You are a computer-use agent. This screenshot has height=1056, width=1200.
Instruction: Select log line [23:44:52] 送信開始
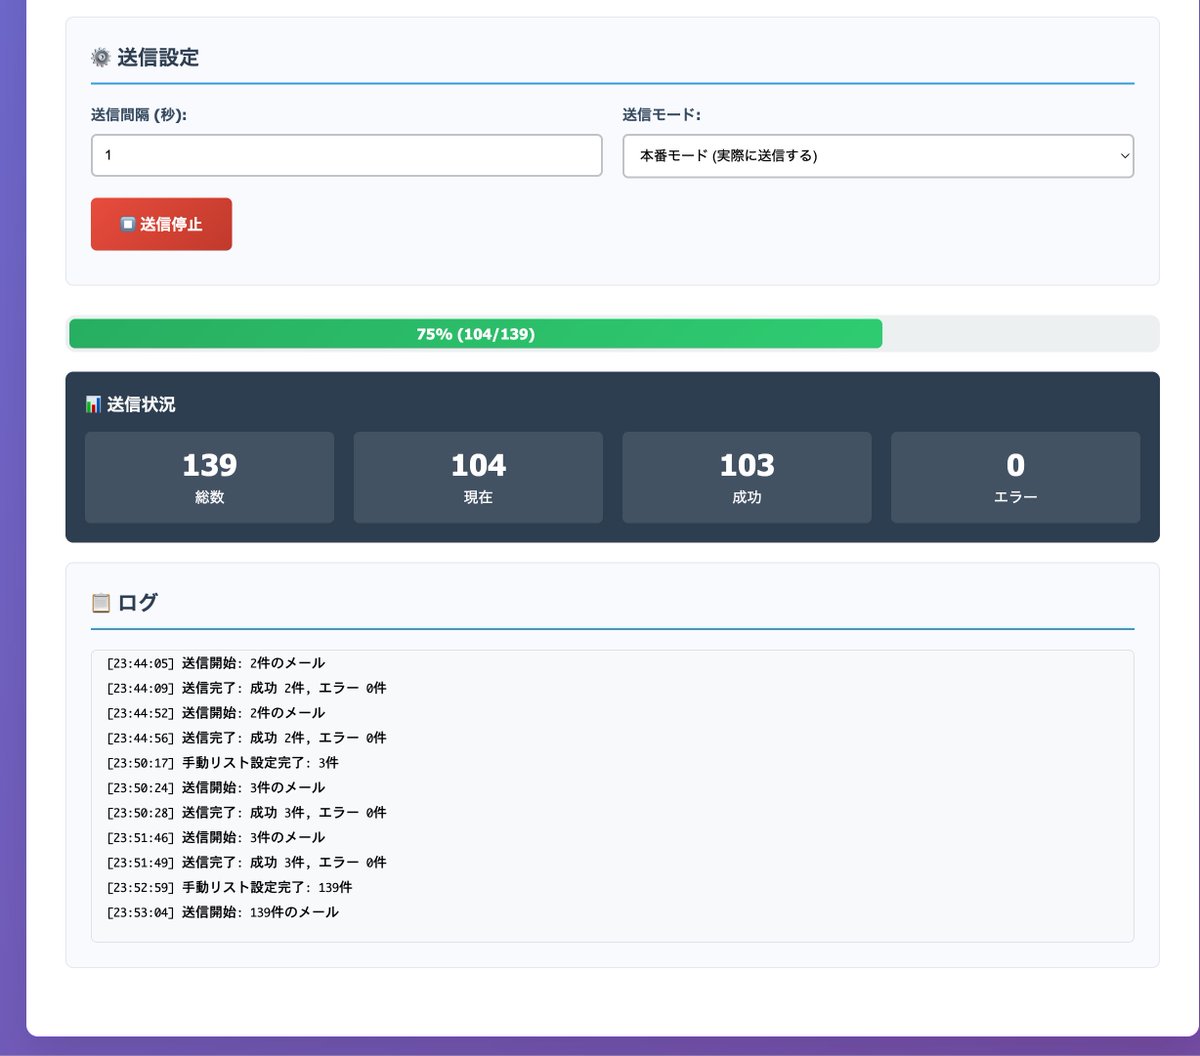pyautogui.click(x=215, y=713)
